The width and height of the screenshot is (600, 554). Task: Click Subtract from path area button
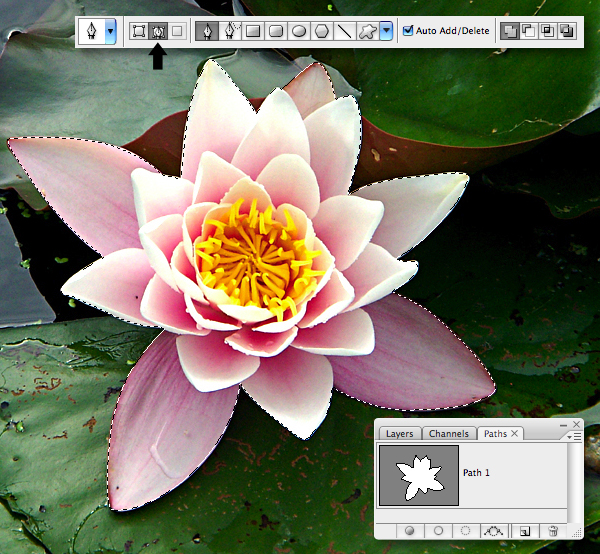528,31
